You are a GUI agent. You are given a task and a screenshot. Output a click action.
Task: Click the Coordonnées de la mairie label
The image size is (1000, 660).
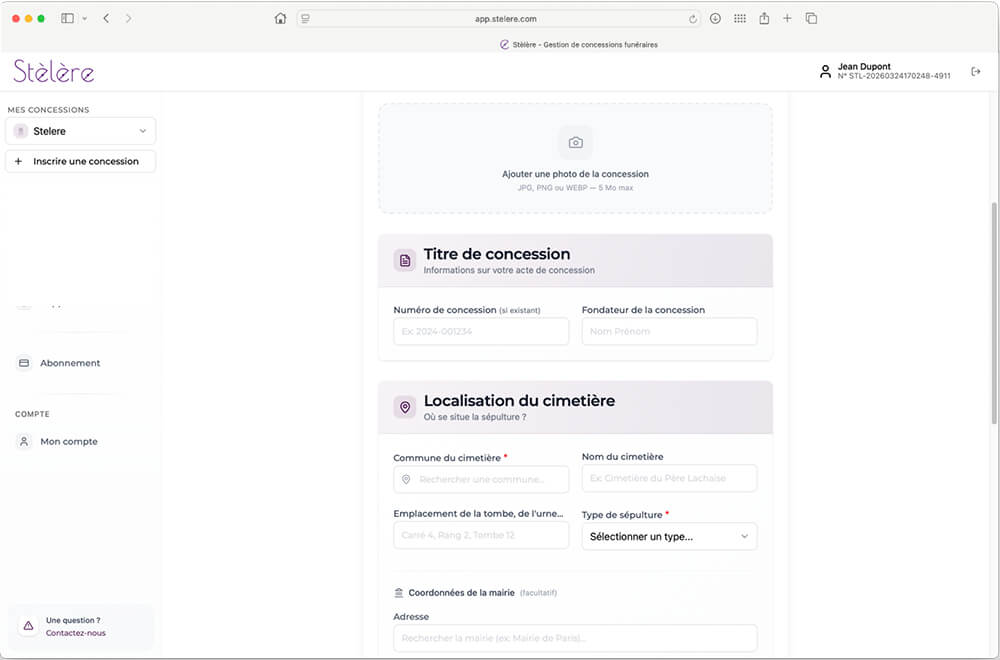pos(461,593)
